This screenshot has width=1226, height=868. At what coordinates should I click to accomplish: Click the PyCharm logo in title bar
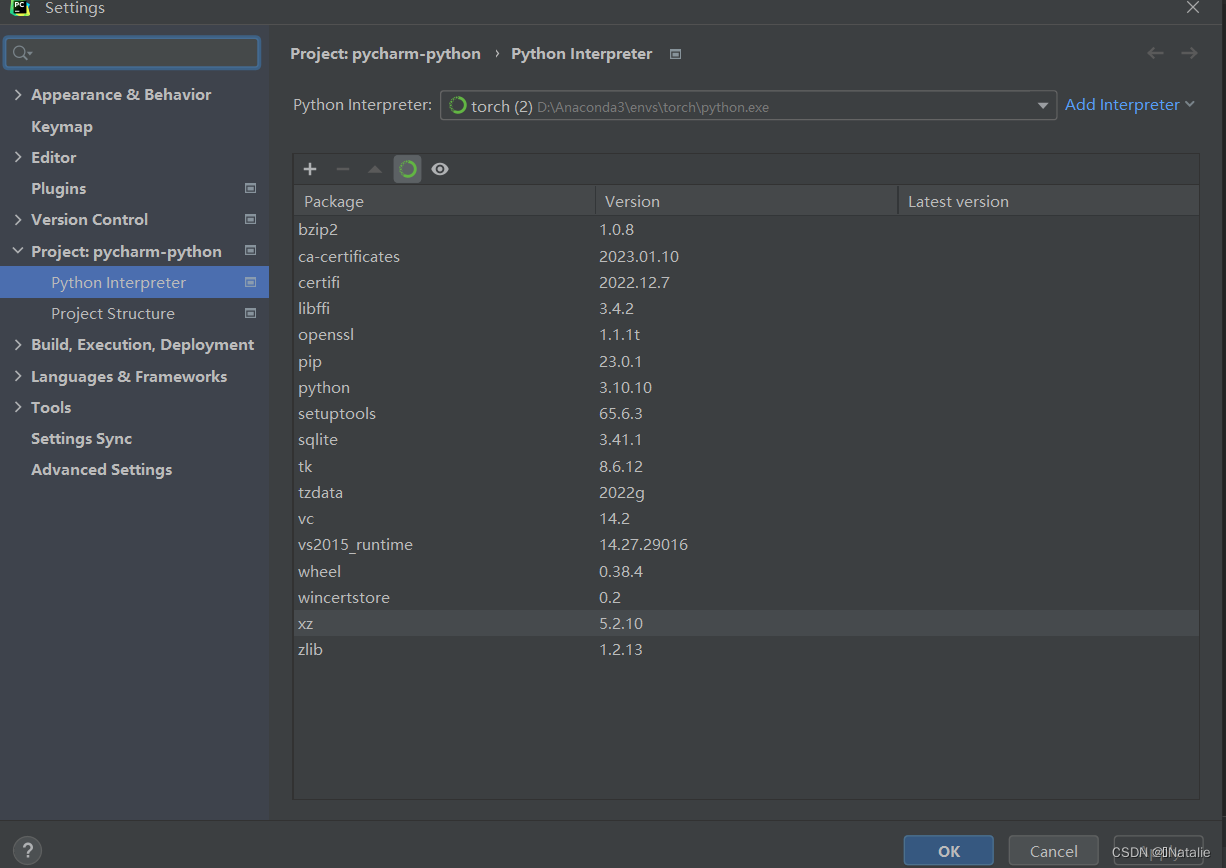click(20, 8)
